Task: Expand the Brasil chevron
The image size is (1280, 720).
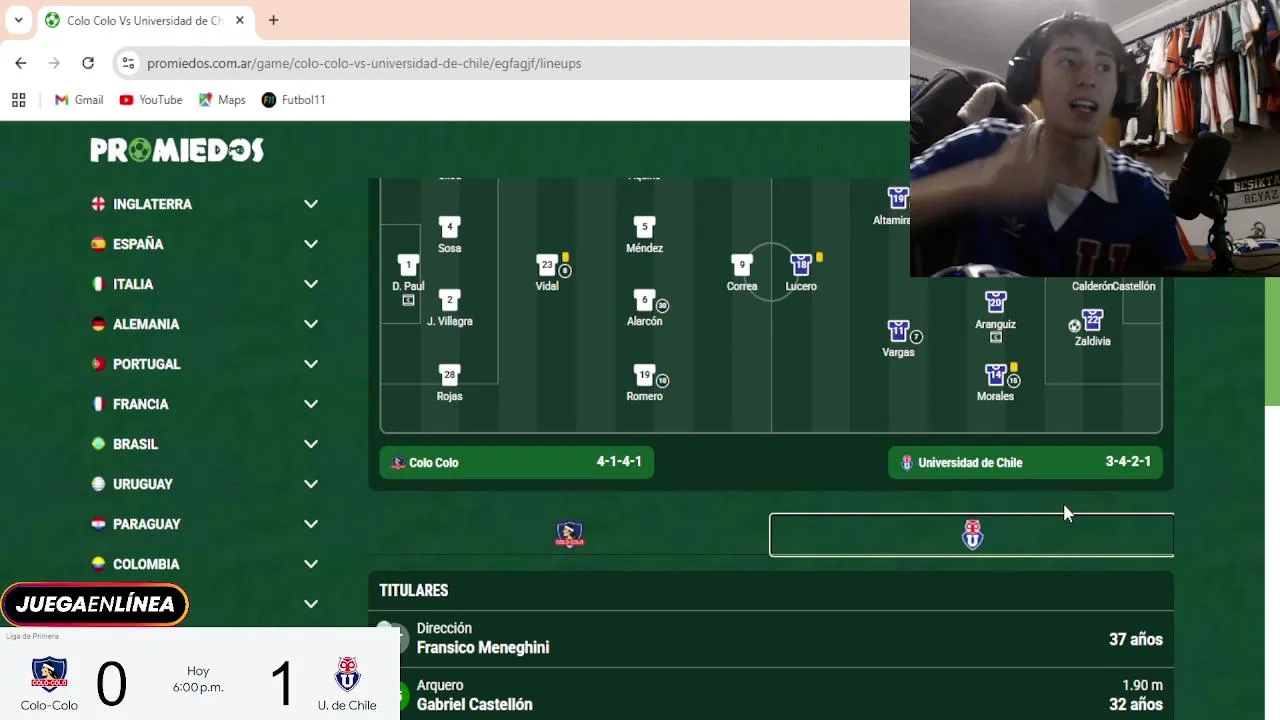Action: point(311,444)
